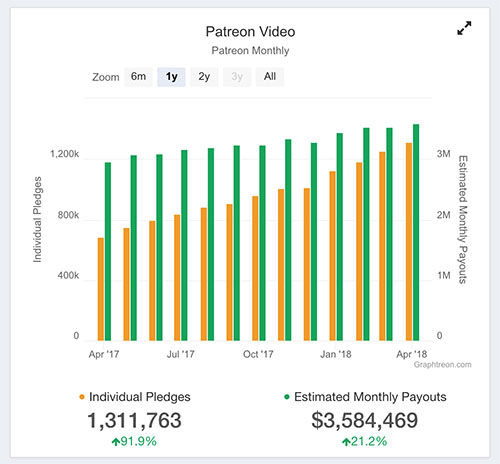The width and height of the screenshot is (500, 464).
Task: Select the orange Apr '17 pledges bar
Action: 101,289
